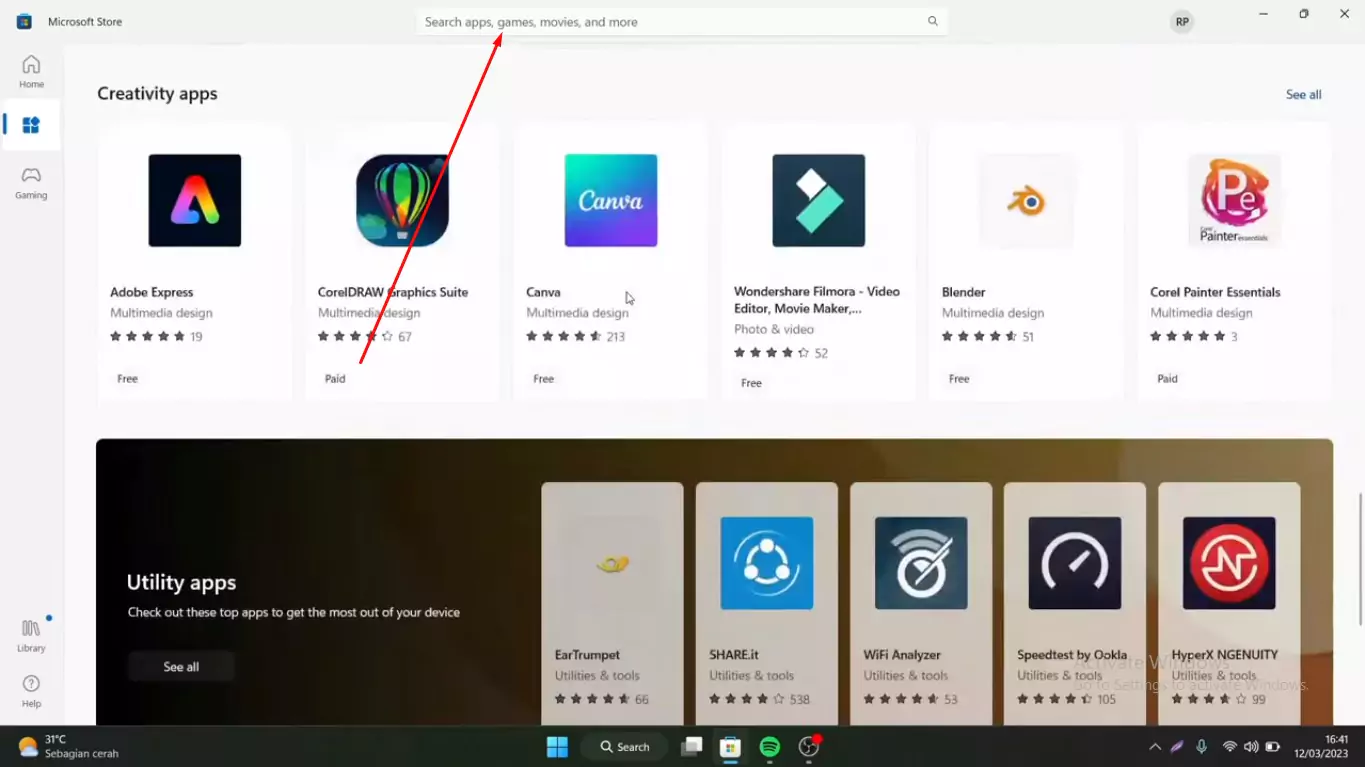Click the search apps input field
1365x767 pixels.
coord(681,21)
